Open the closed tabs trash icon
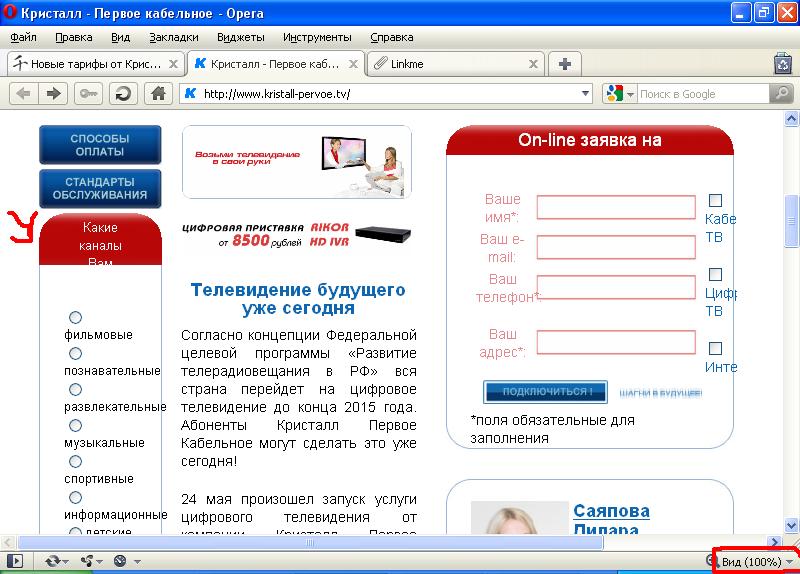The height and width of the screenshot is (574, 800). 783,64
